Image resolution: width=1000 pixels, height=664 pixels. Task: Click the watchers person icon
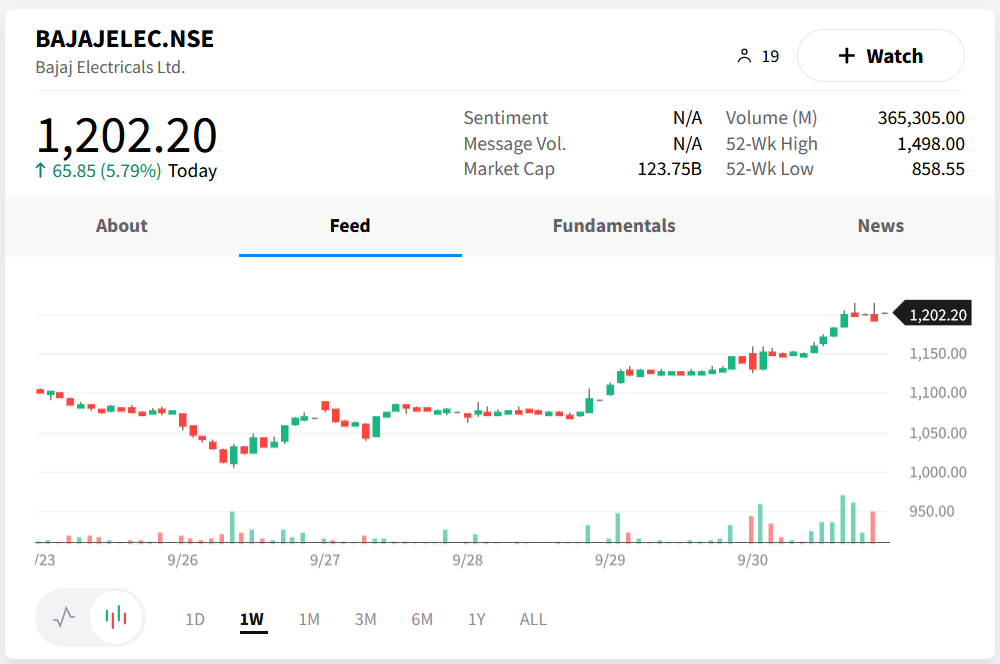pyautogui.click(x=743, y=56)
